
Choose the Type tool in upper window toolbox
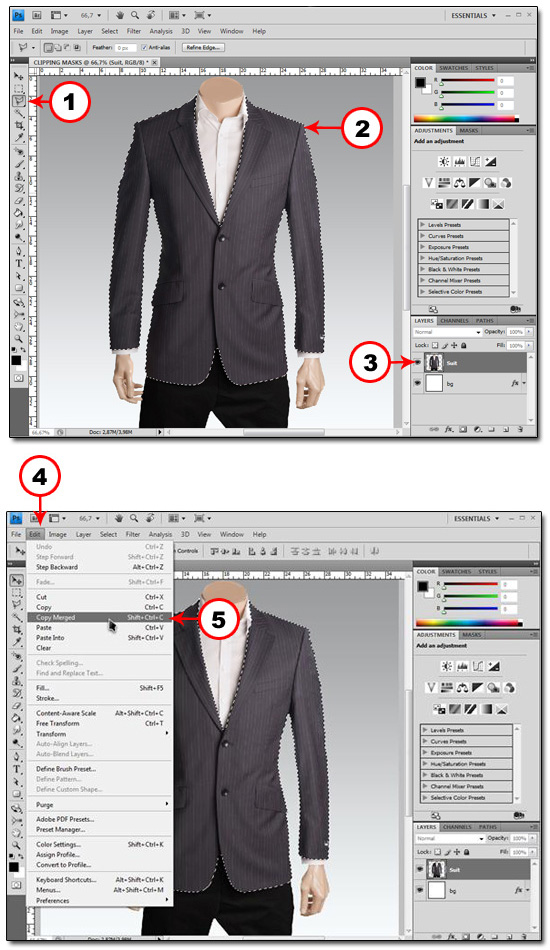[19, 264]
